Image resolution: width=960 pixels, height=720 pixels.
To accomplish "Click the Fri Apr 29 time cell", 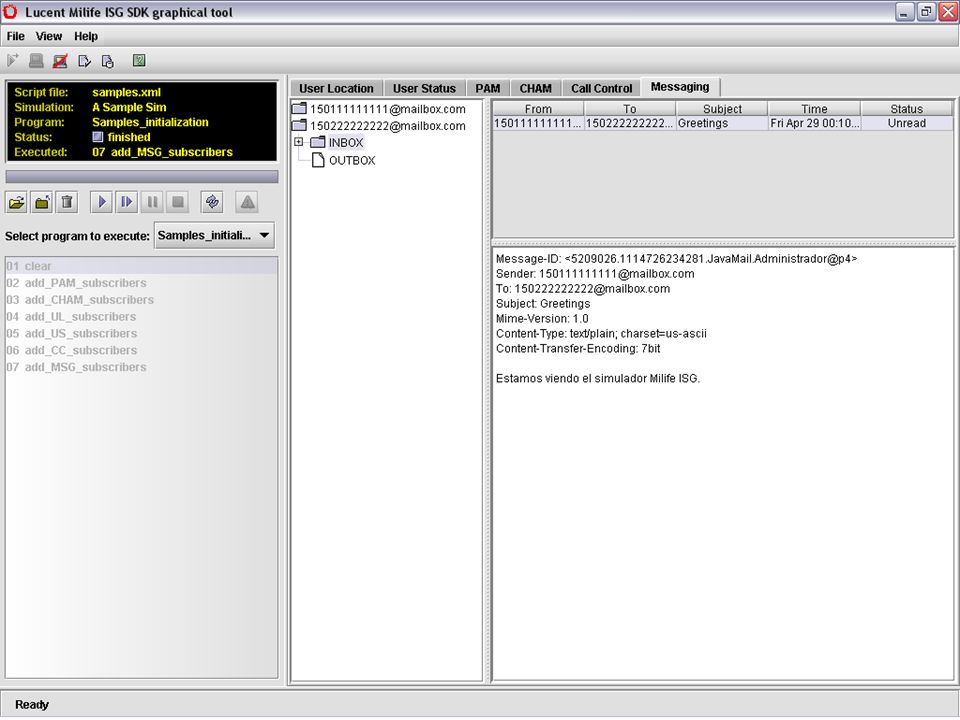I will click(814, 123).
